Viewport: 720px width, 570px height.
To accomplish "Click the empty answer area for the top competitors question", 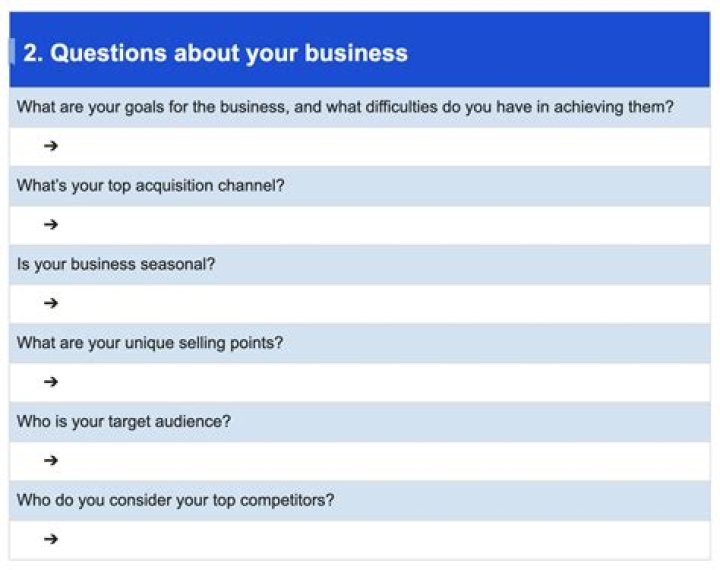I will [380, 539].
